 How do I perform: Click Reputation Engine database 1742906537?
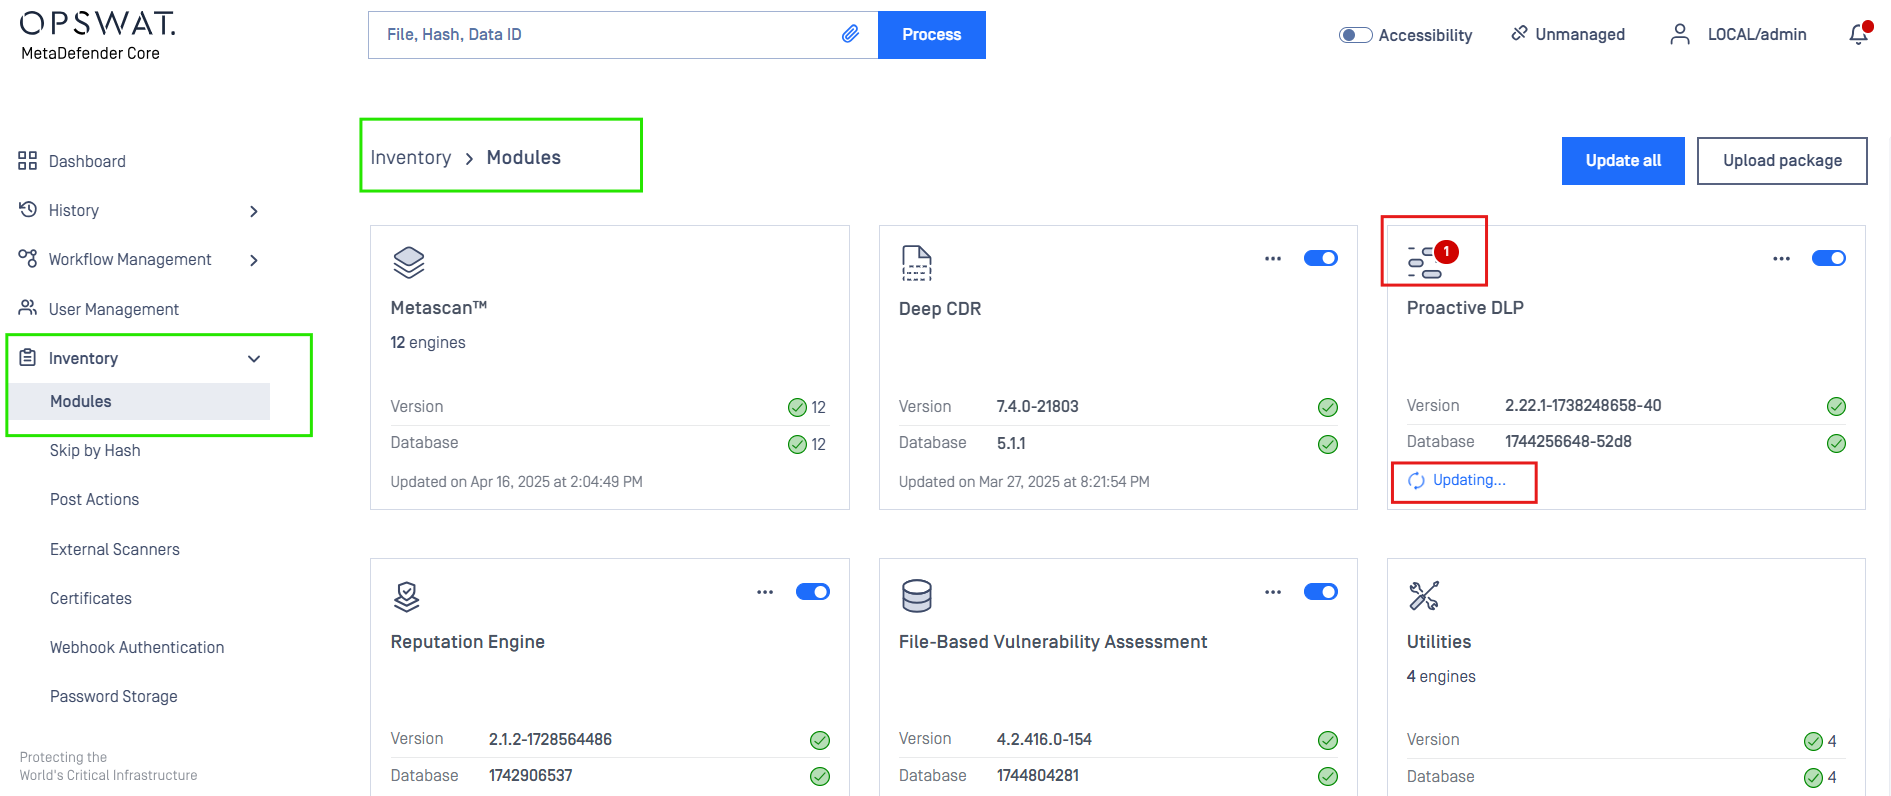coord(530,775)
